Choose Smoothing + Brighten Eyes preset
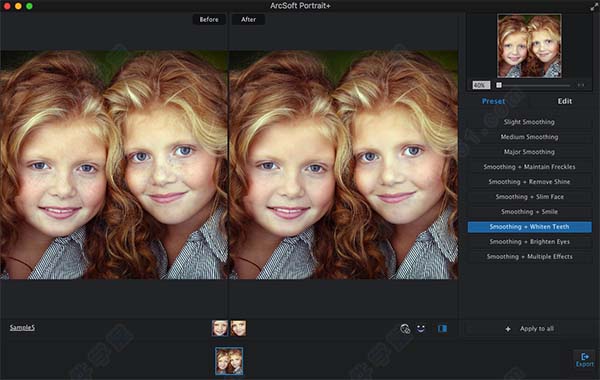This screenshot has width=600, height=380. 529,241
